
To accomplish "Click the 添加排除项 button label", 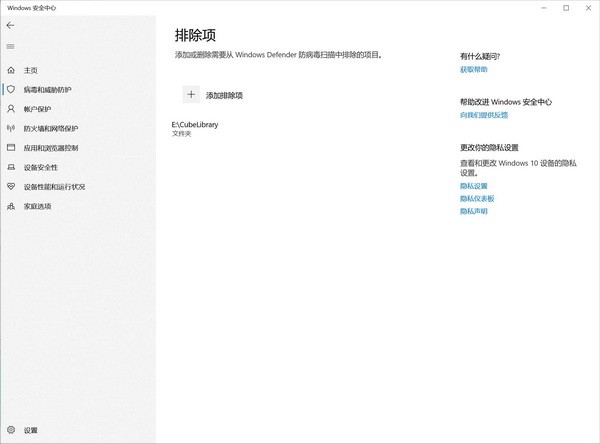I will click(224, 95).
